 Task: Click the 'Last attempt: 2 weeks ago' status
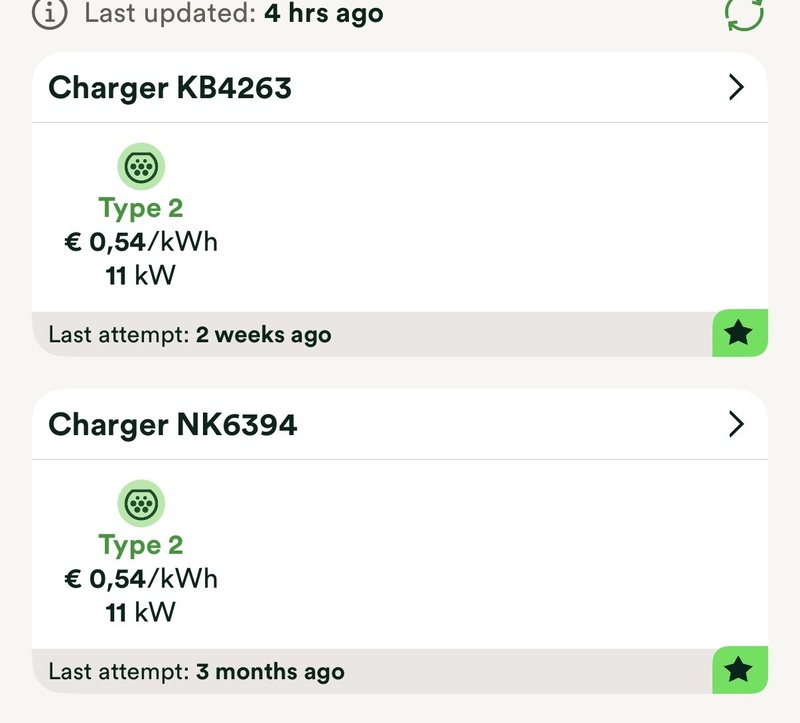click(190, 335)
